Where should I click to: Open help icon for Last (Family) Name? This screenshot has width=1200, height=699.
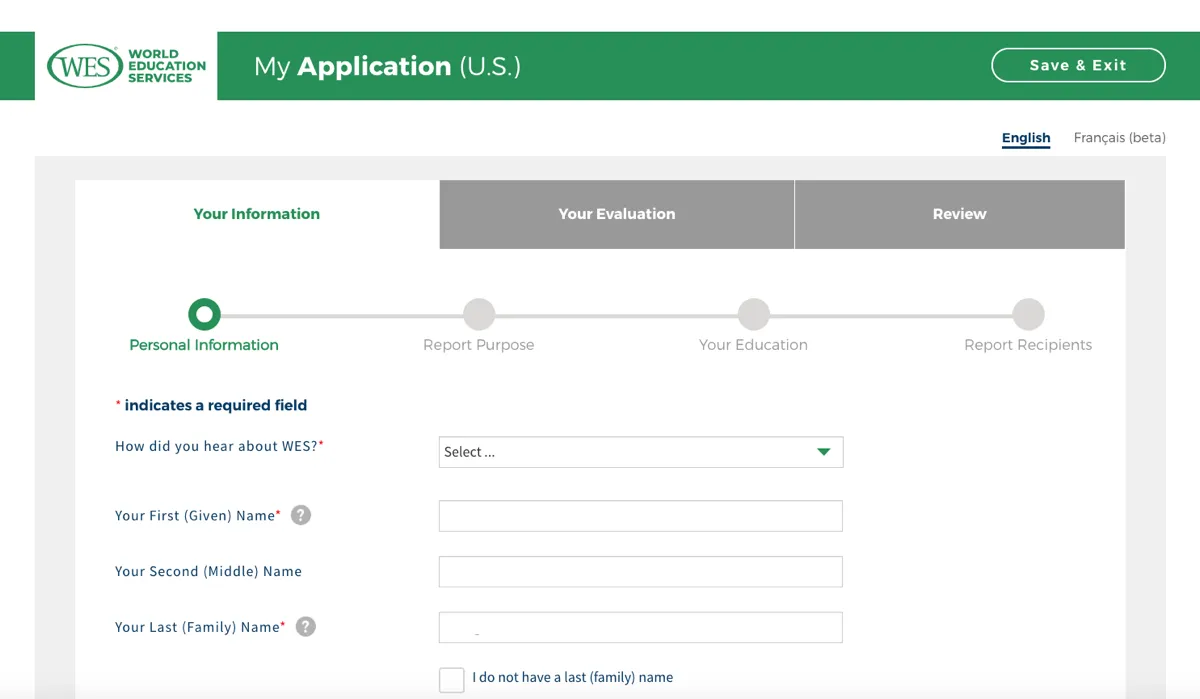point(306,627)
